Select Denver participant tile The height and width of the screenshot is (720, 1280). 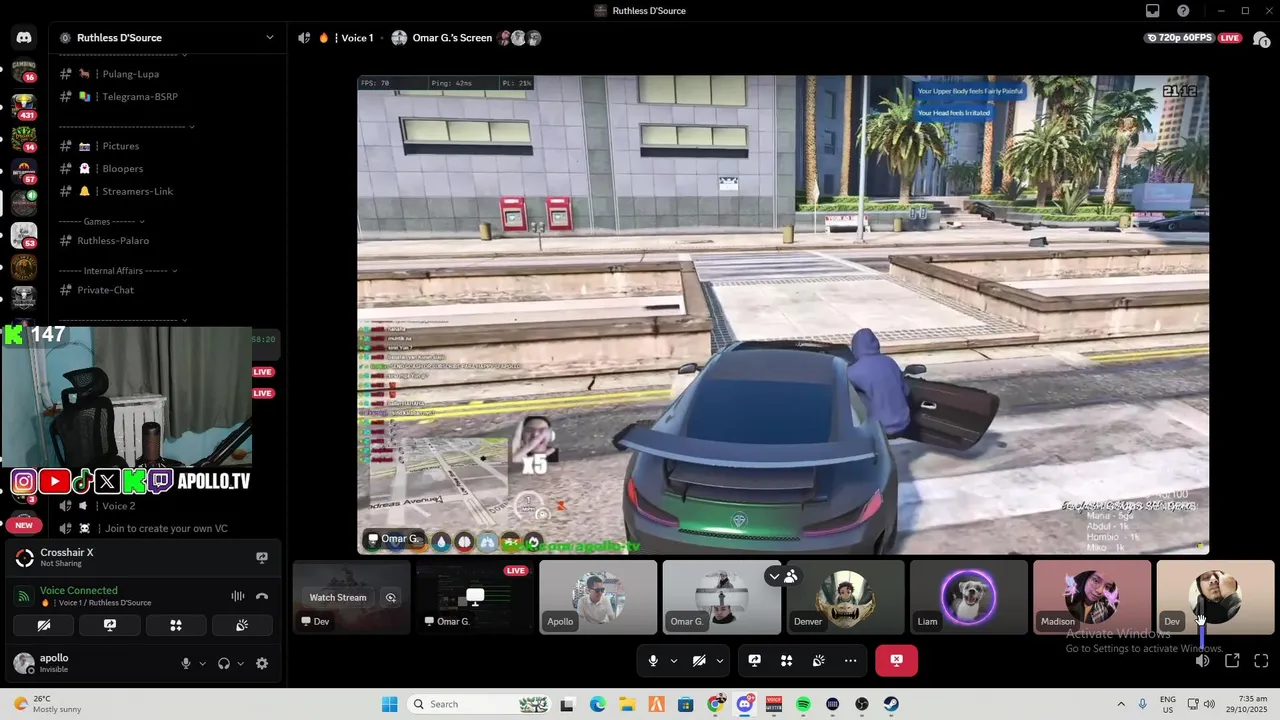click(x=845, y=597)
